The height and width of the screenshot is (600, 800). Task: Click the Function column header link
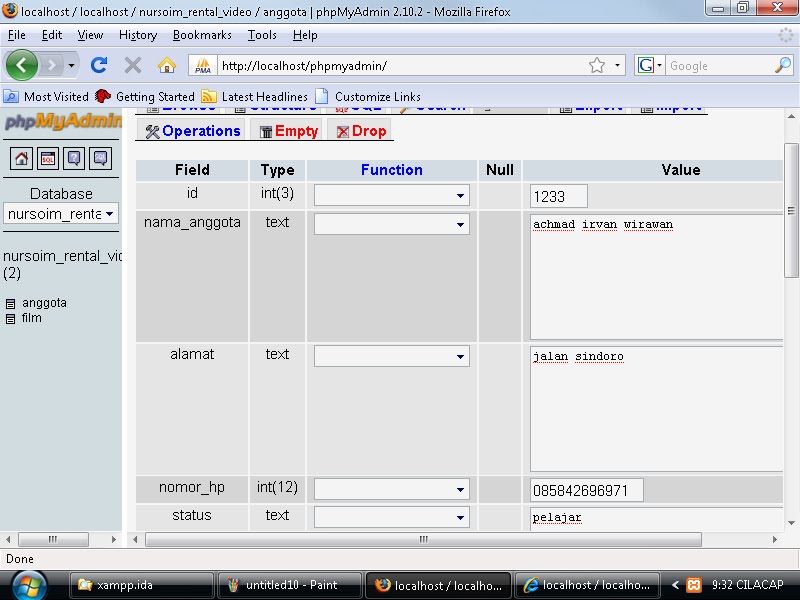point(391,170)
